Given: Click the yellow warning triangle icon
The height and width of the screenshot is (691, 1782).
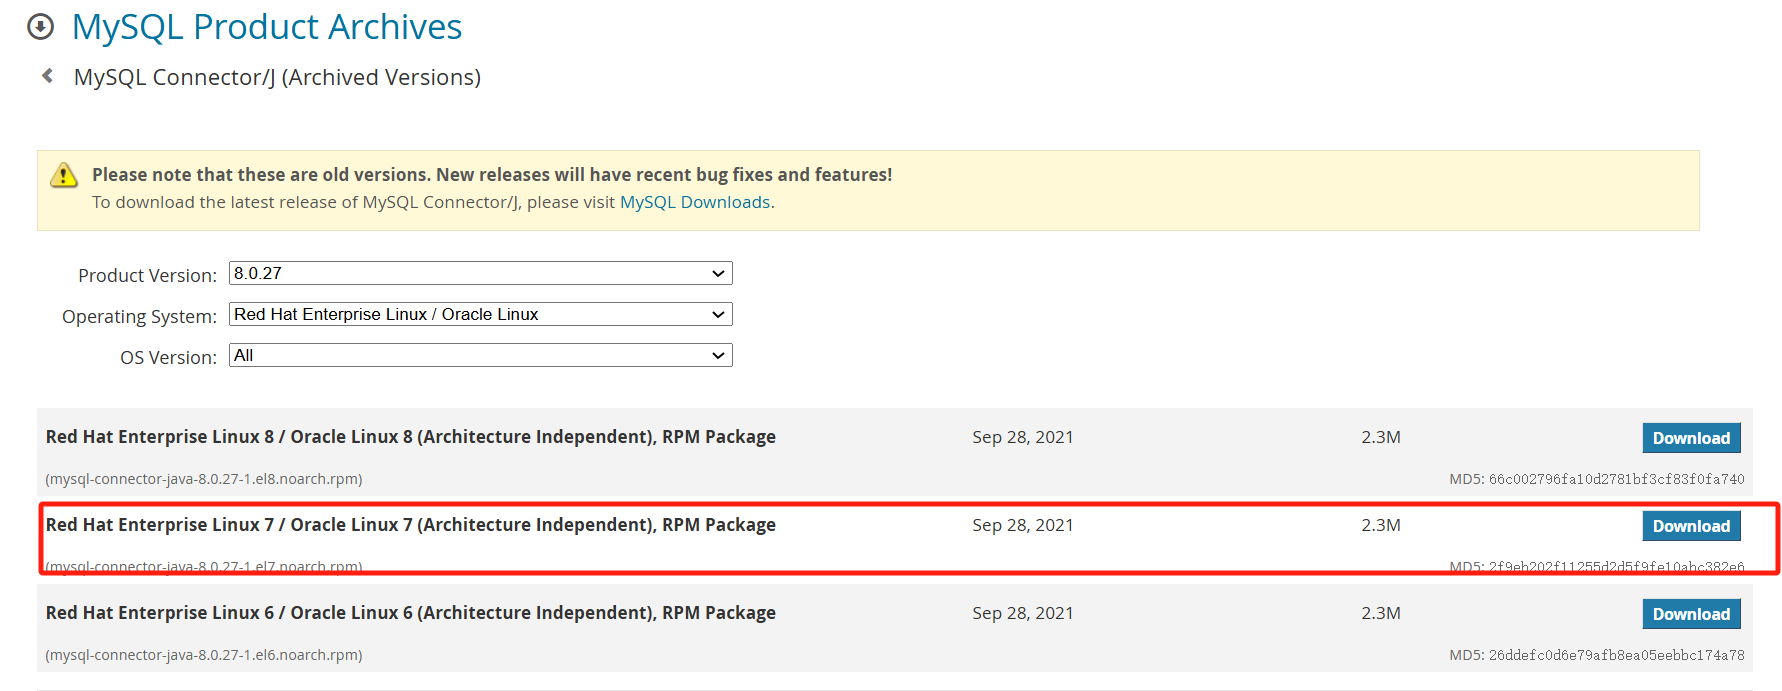Looking at the screenshot, I should [x=64, y=175].
